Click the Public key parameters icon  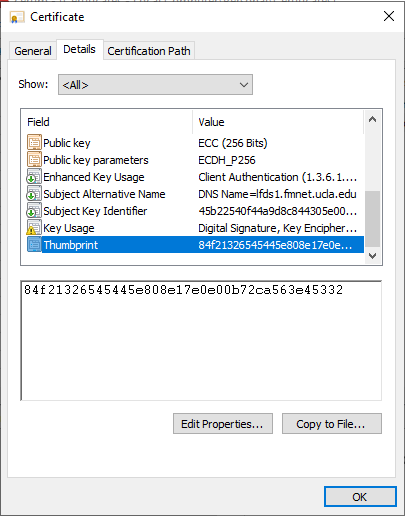(34, 160)
